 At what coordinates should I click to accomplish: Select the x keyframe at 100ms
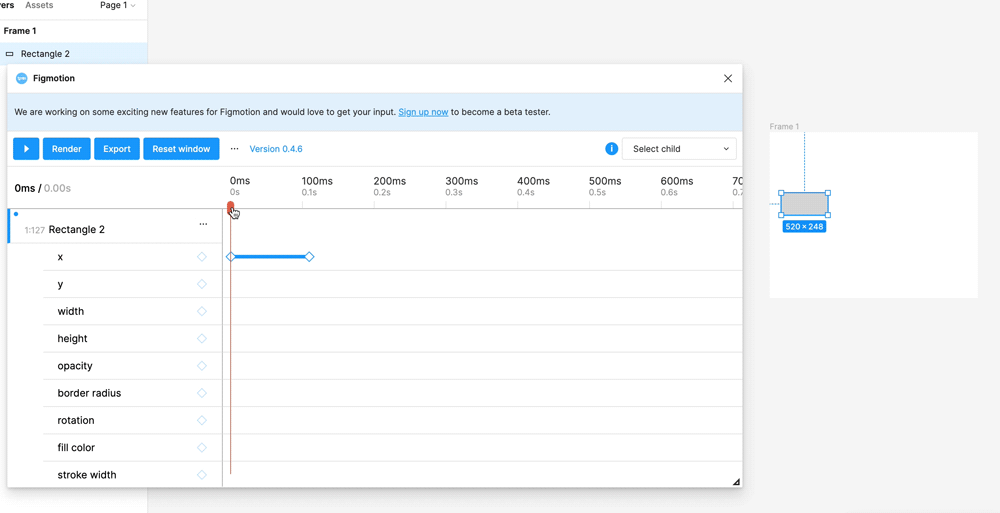309,256
